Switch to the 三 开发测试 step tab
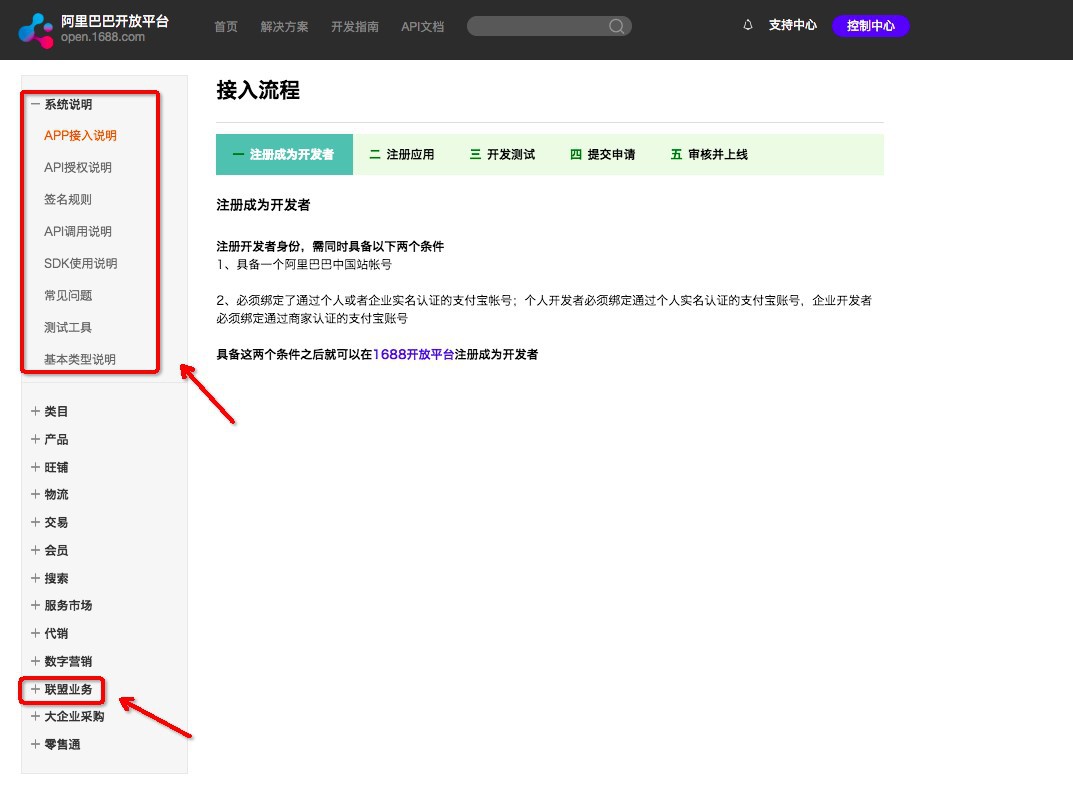 pos(502,155)
